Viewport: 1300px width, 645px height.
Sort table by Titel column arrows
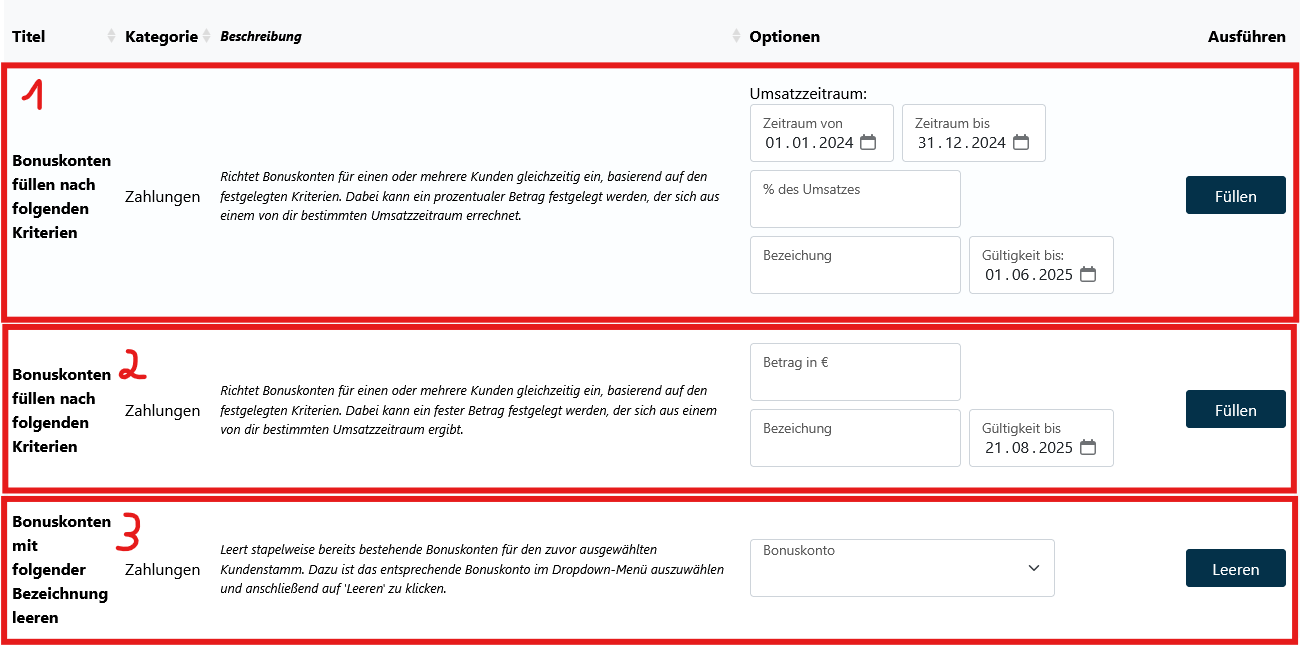click(x=111, y=37)
